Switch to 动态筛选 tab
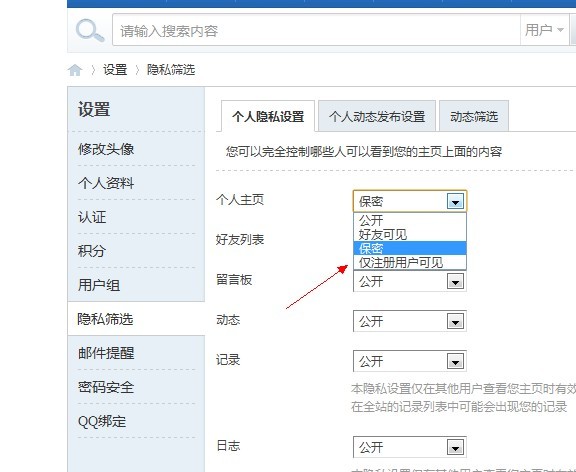576x472 pixels. pyautogui.click(x=474, y=116)
